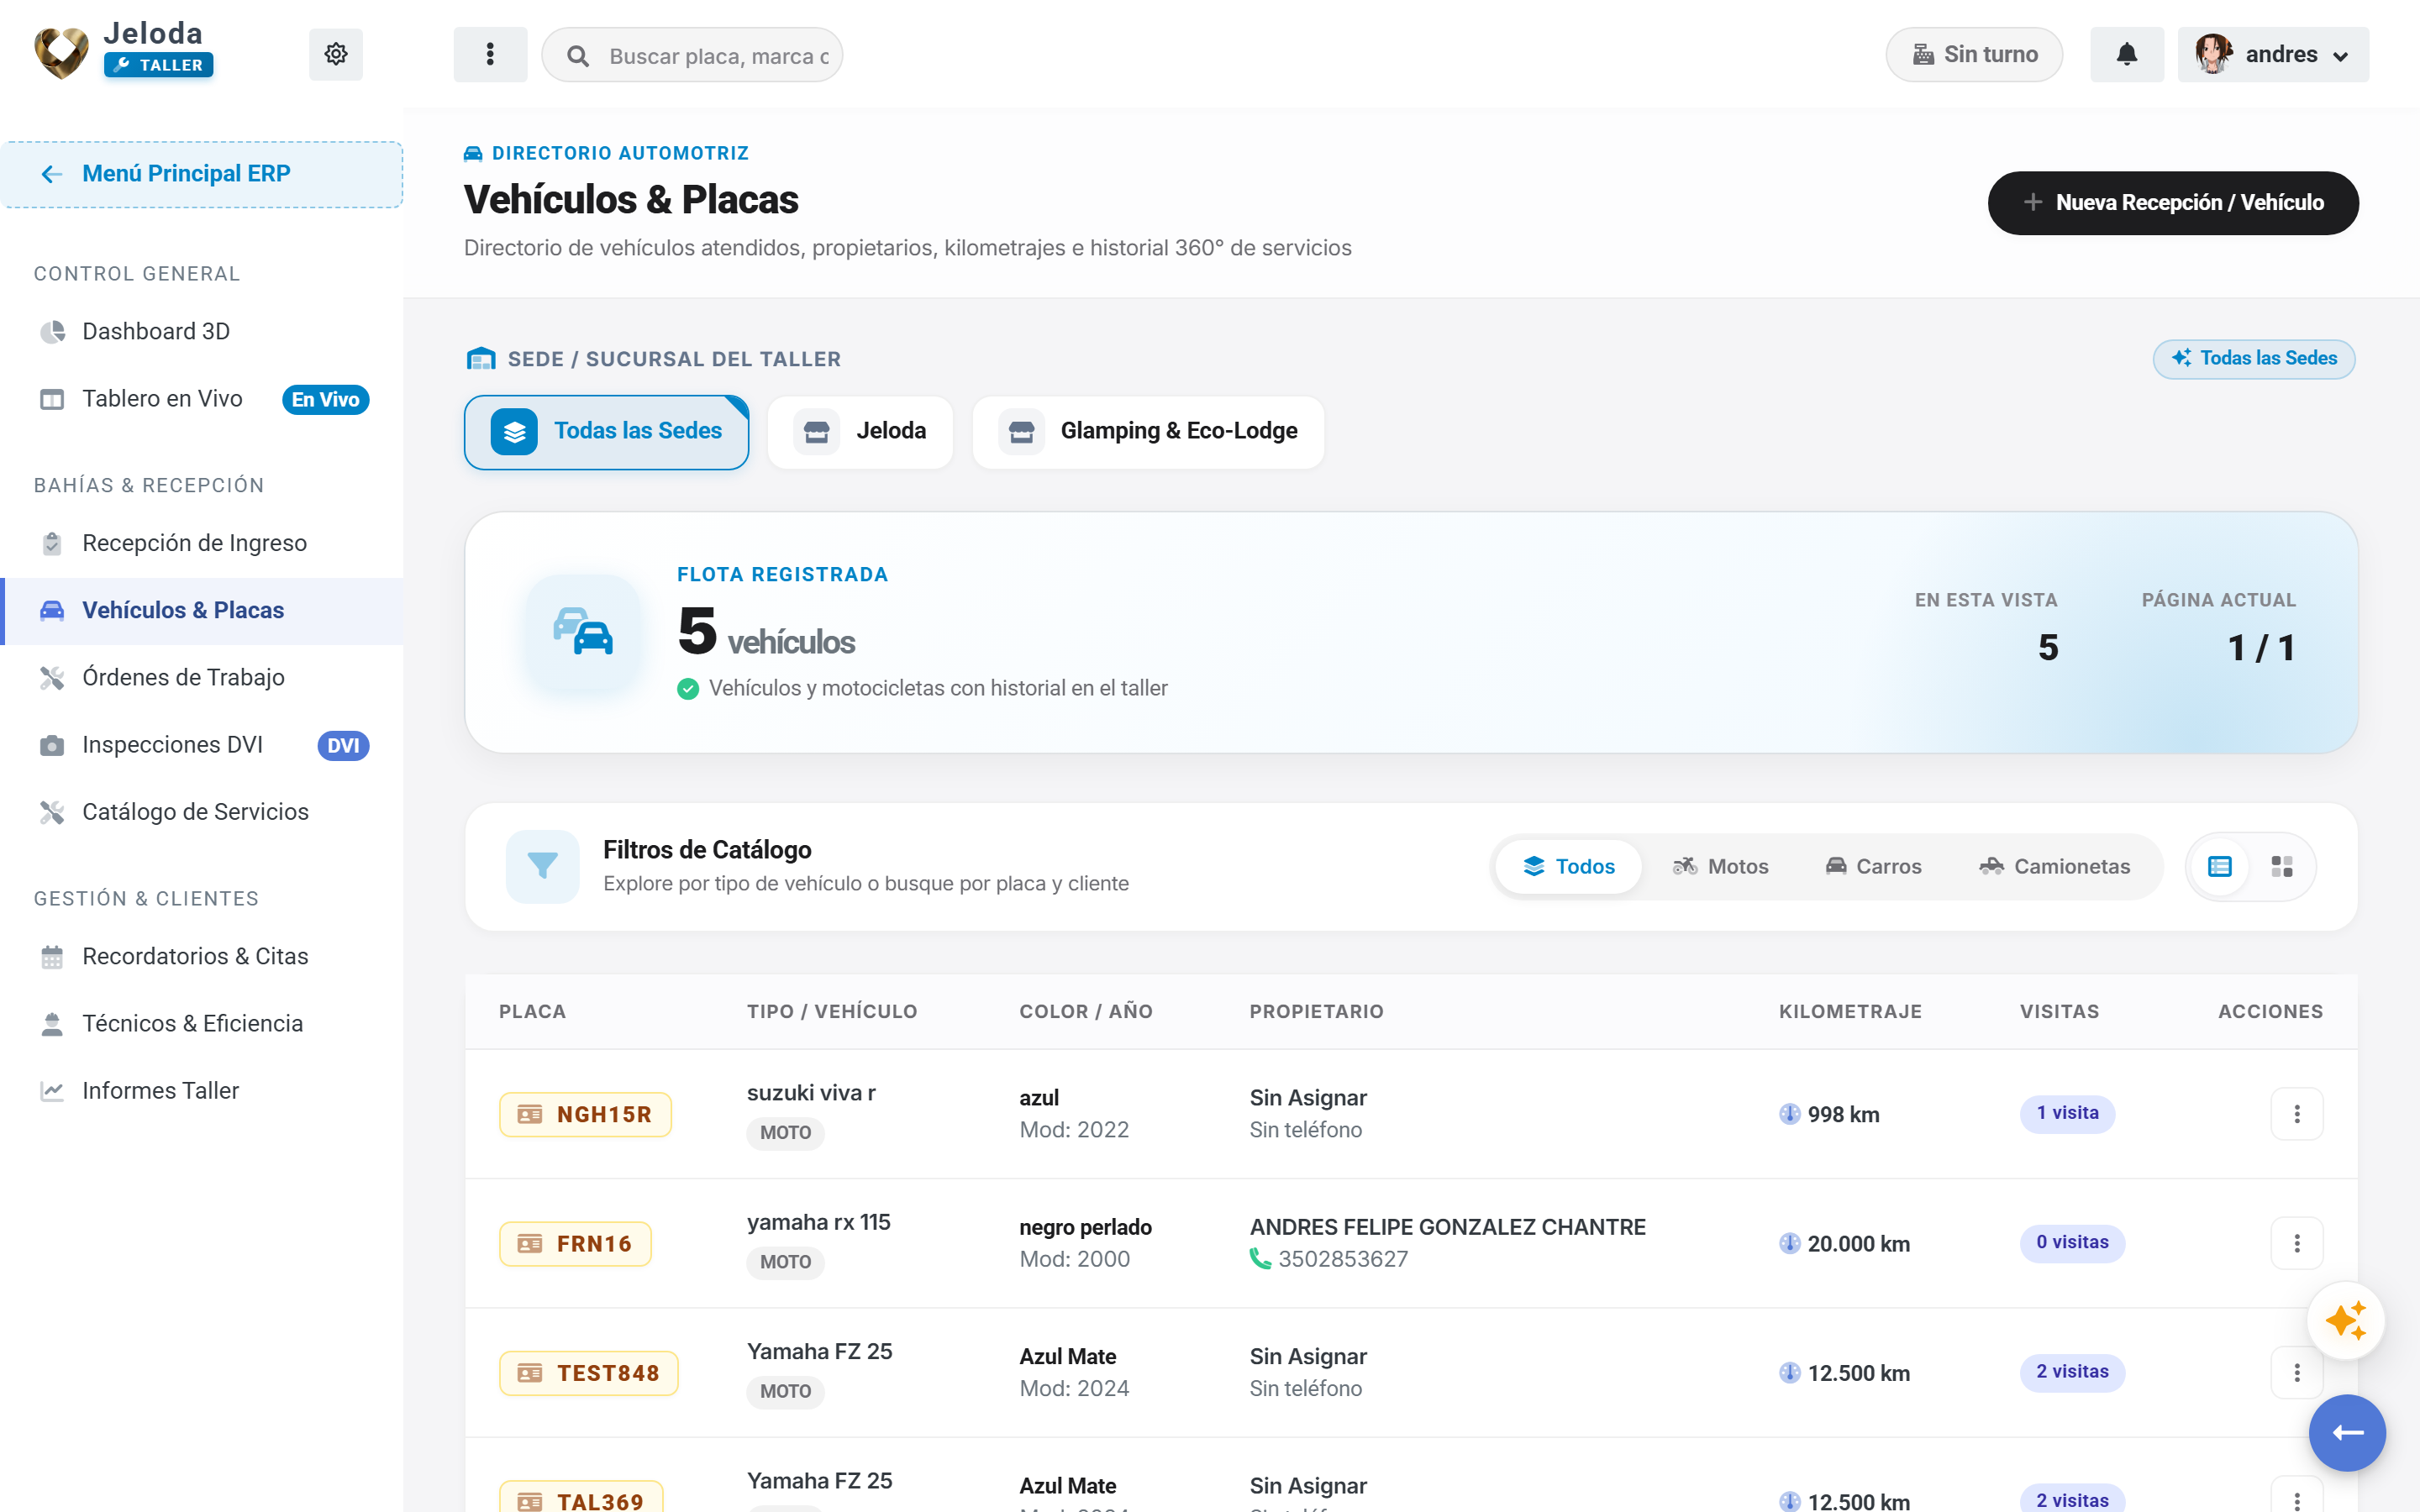Click the NGH15R plate badge
This screenshot has height=1512, width=2420.
pyautogui.click(x=585, y=1114)
